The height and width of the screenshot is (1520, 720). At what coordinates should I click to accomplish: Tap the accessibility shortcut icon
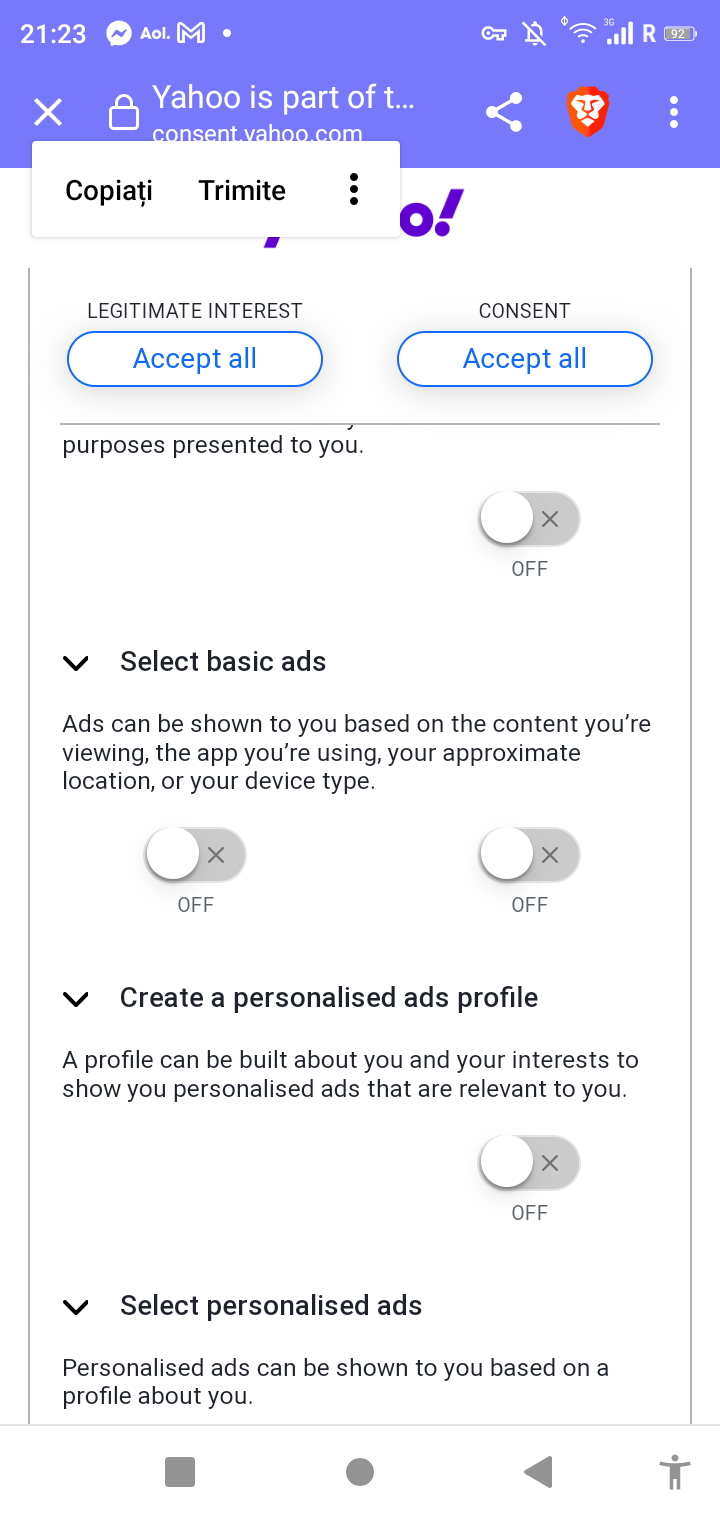click(x=675, y=1472)
